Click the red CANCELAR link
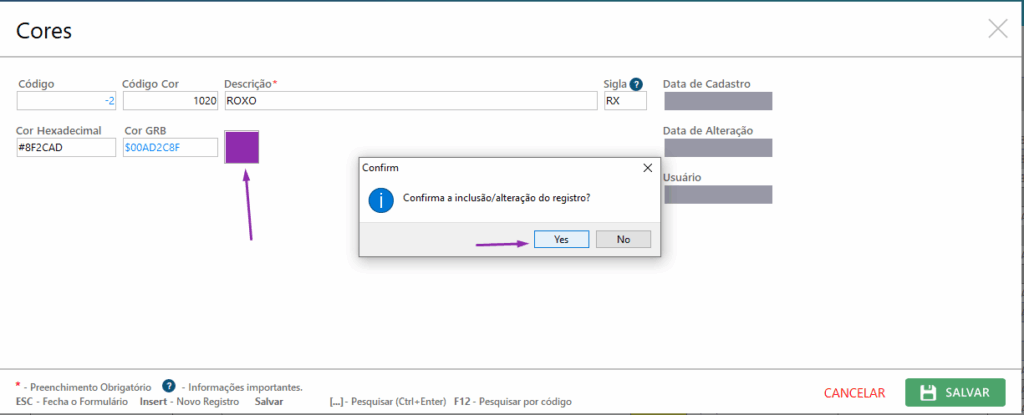The height and width of the screenshot is (415, 1024). 854,393
